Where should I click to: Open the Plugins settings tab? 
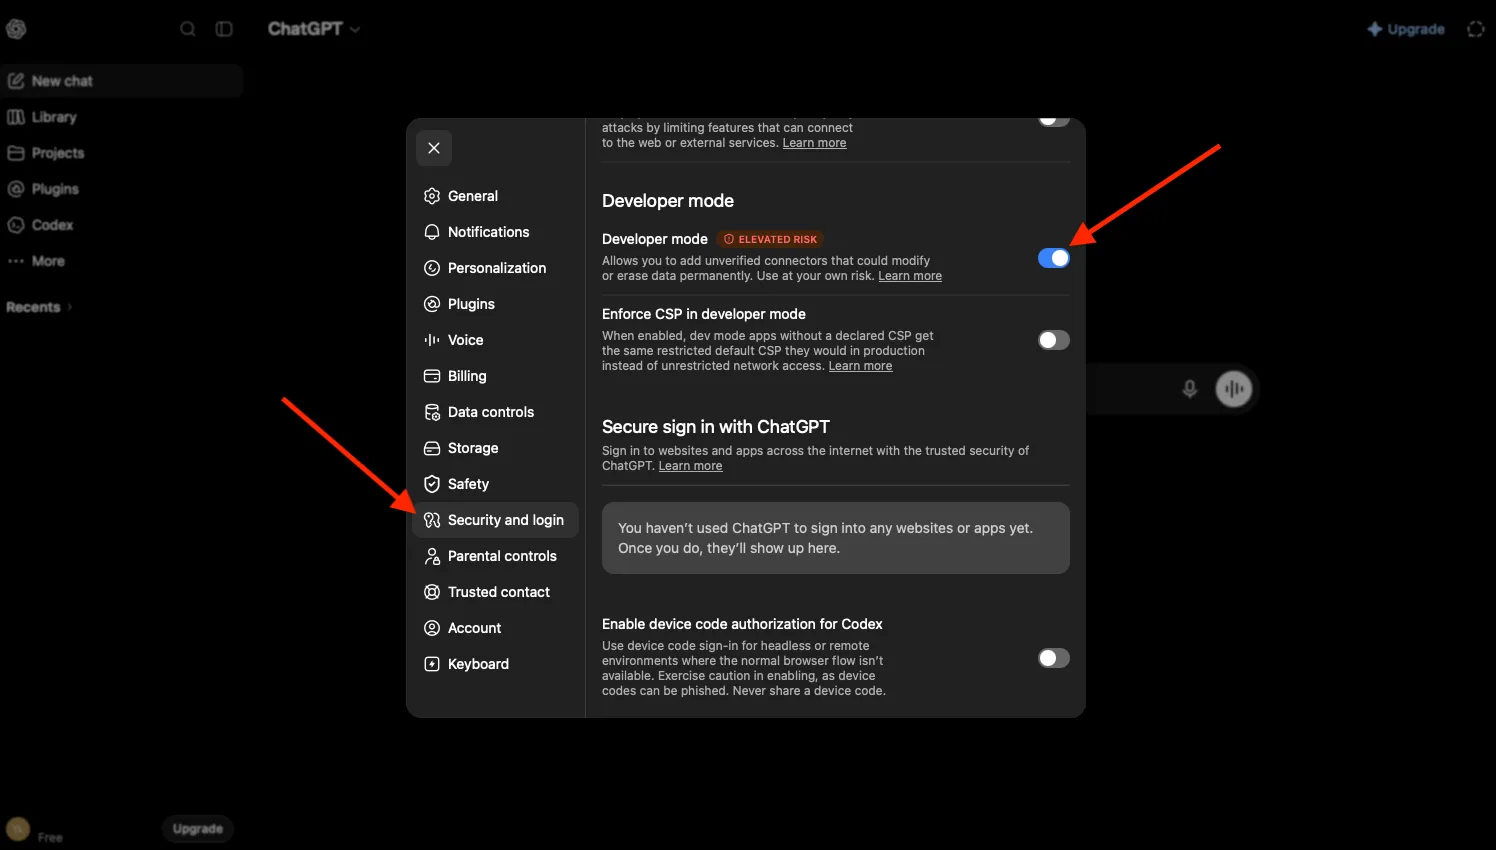pos(495,304)
